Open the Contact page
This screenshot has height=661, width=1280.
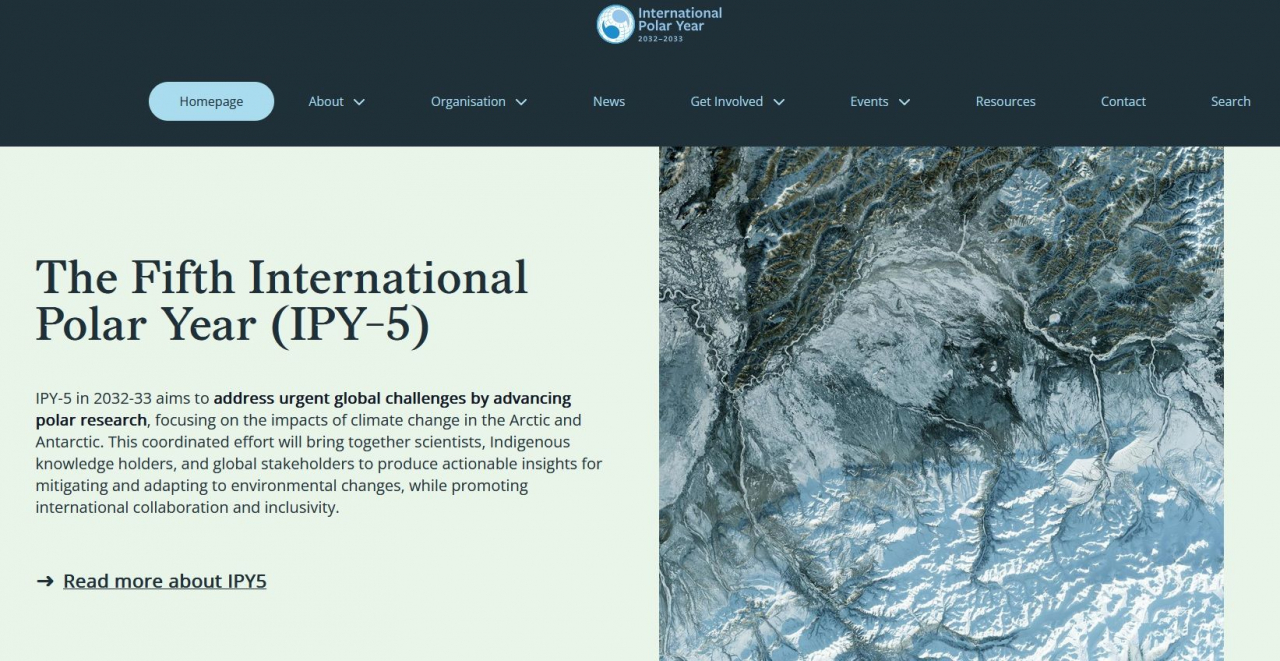tap(1123, 101)
